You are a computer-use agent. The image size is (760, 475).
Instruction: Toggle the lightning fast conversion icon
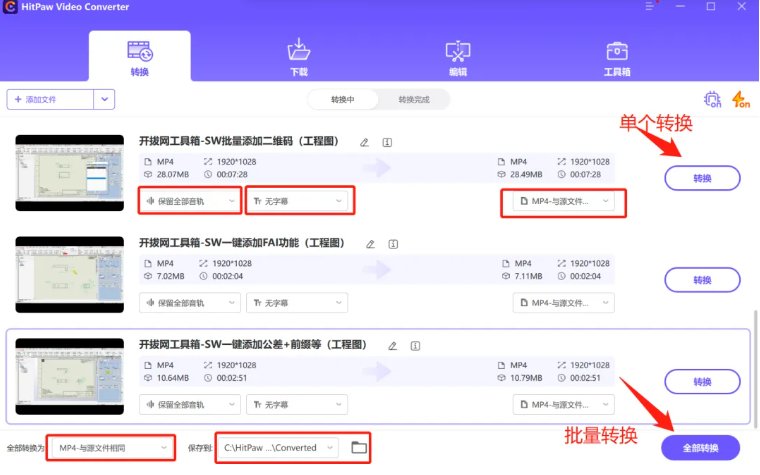pos(741,99)
